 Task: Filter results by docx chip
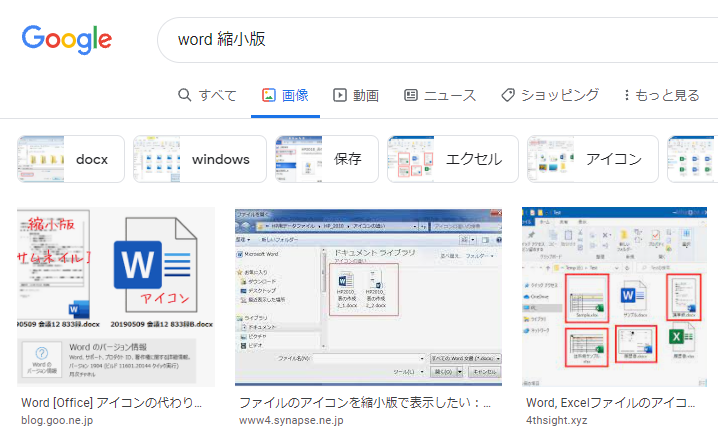[71, 159]
